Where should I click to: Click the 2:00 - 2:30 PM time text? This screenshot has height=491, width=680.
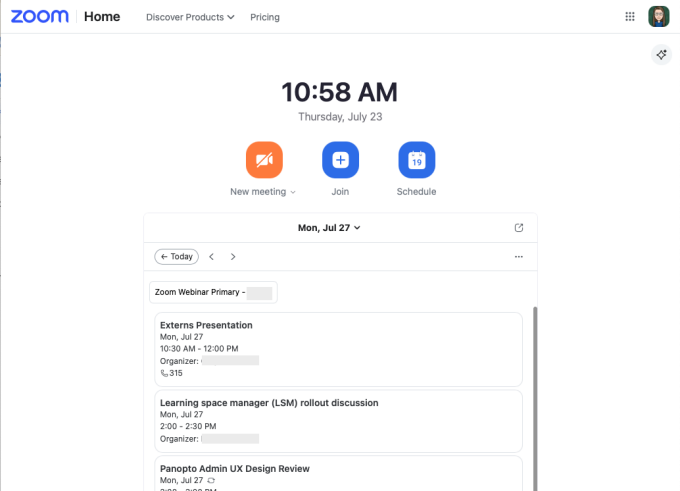point(188,426)
